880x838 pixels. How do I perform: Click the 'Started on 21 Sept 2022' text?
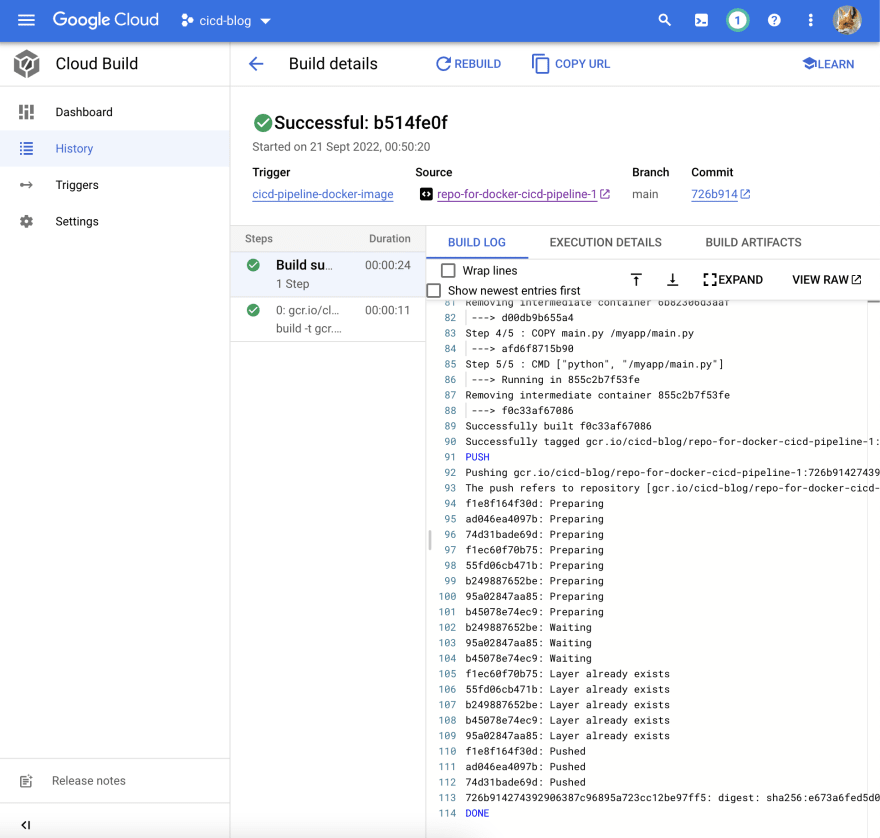[x=341, y=147]
